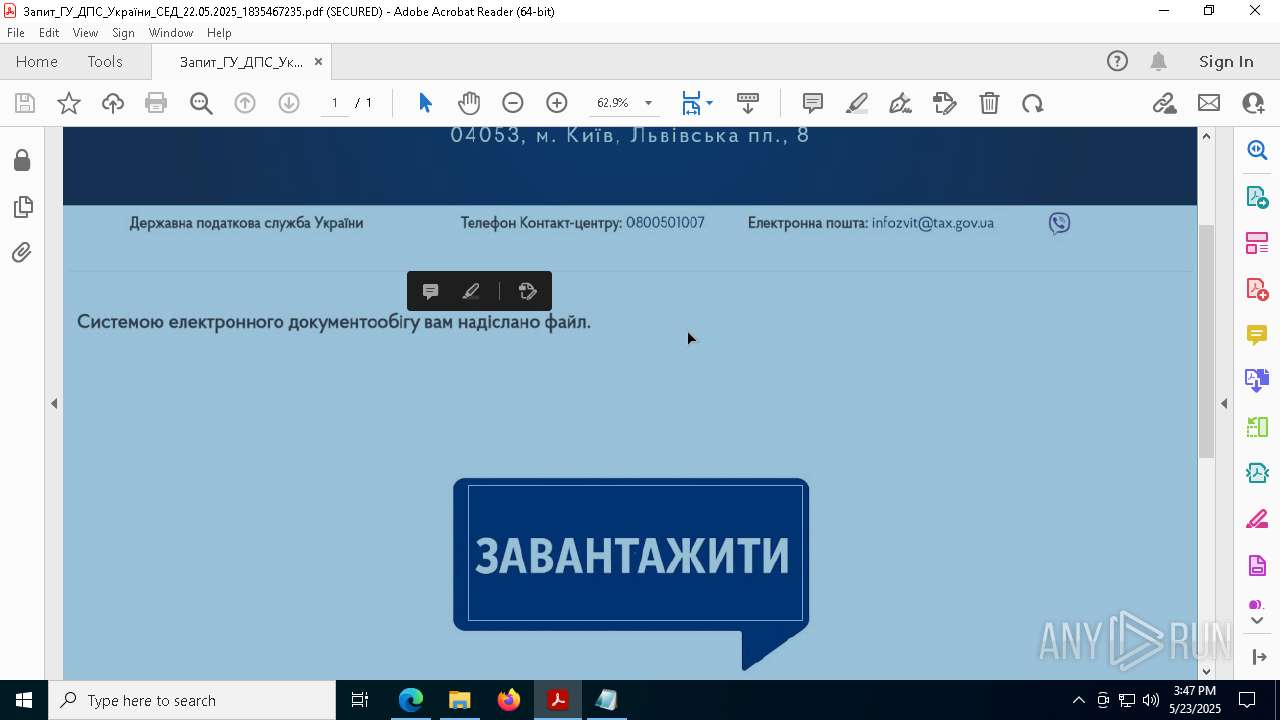Click the share link icon
This screenshot has width=1280, height=720.
1165,103
